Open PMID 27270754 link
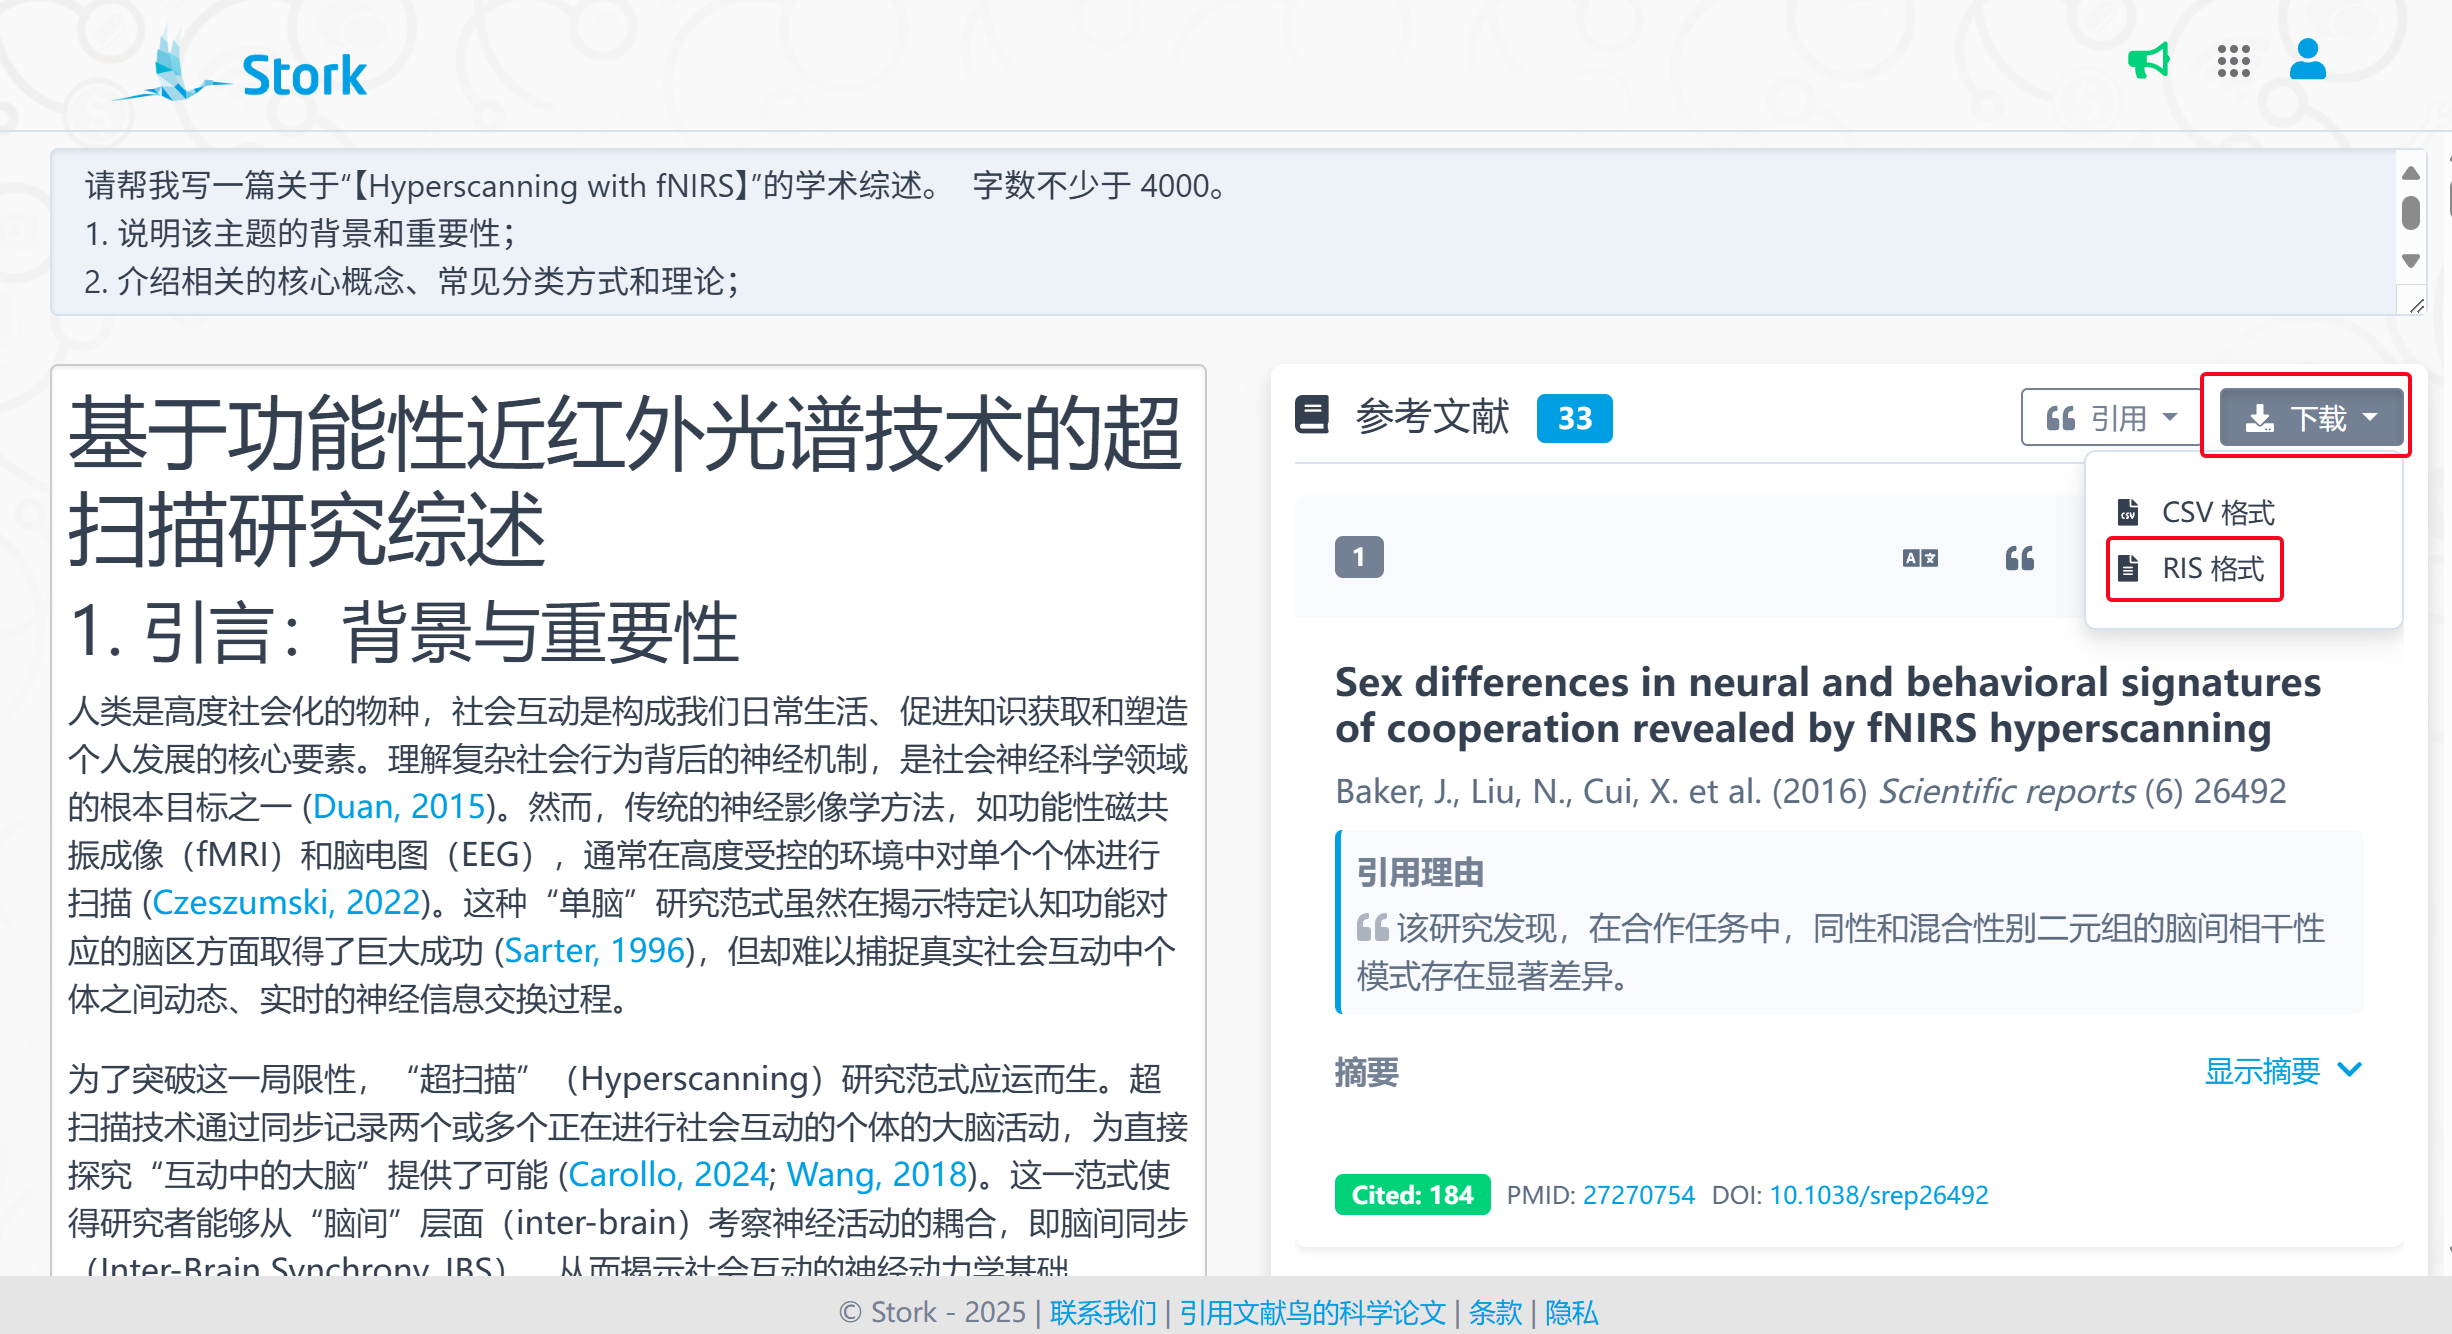 pyautogui.click(x=1638, y=1195)
